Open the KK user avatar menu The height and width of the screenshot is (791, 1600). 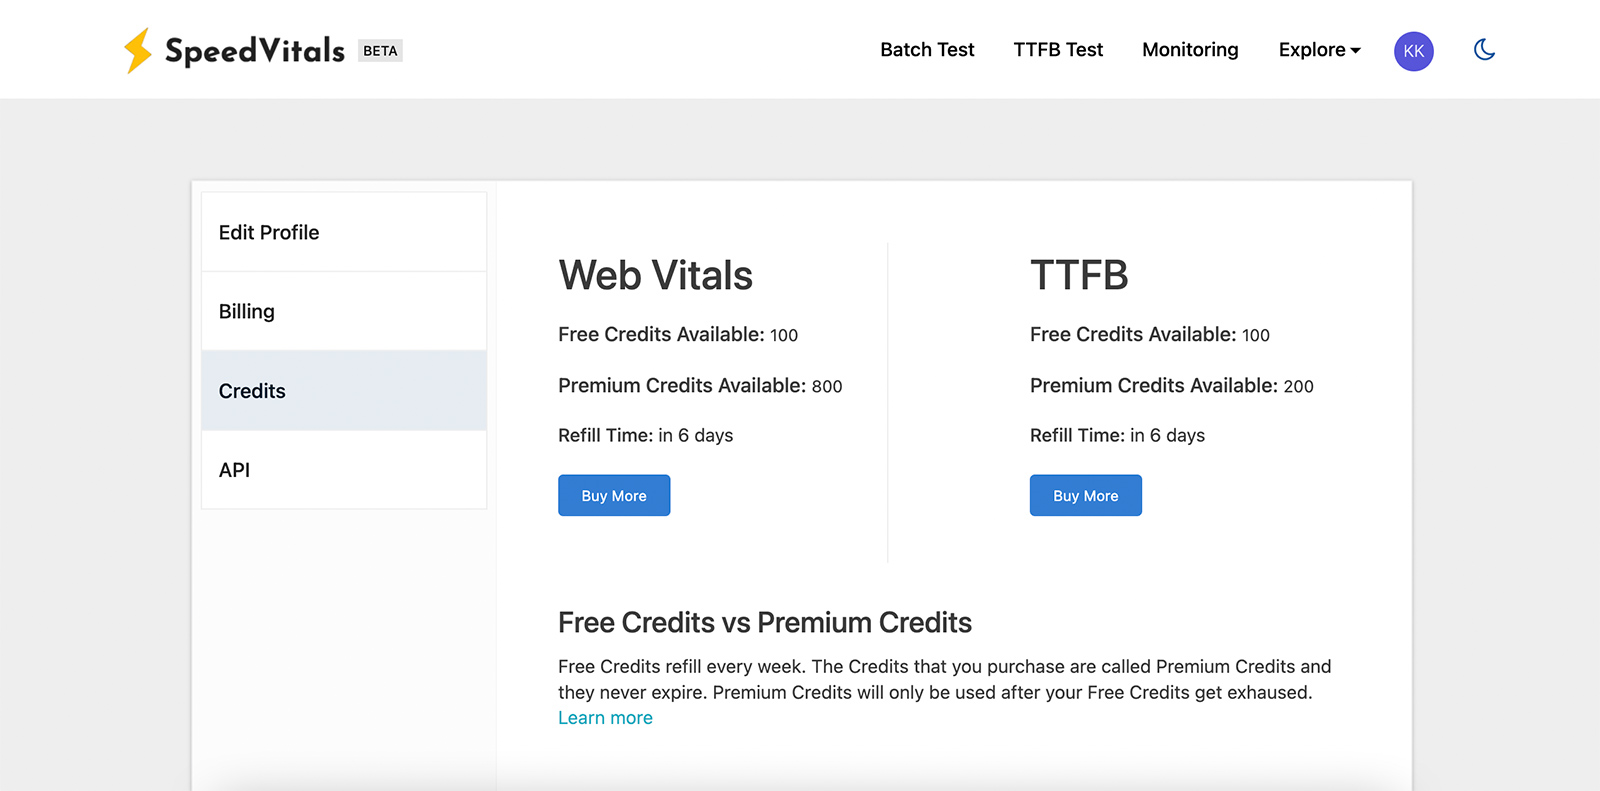[1413, 51]
